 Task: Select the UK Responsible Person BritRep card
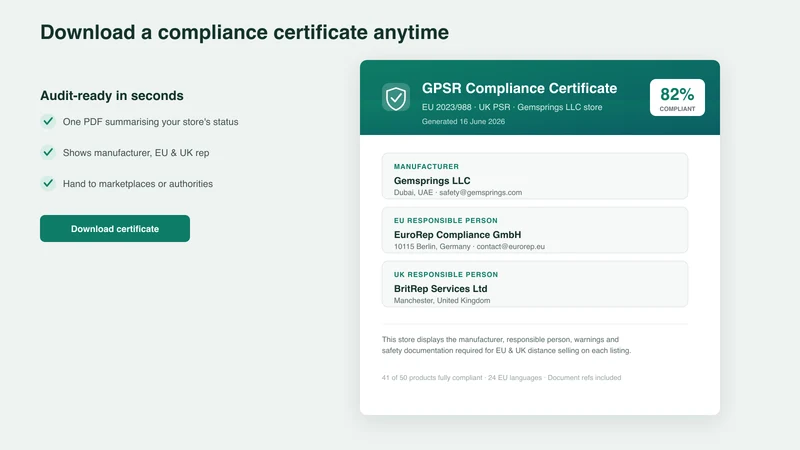coord(535,284)
